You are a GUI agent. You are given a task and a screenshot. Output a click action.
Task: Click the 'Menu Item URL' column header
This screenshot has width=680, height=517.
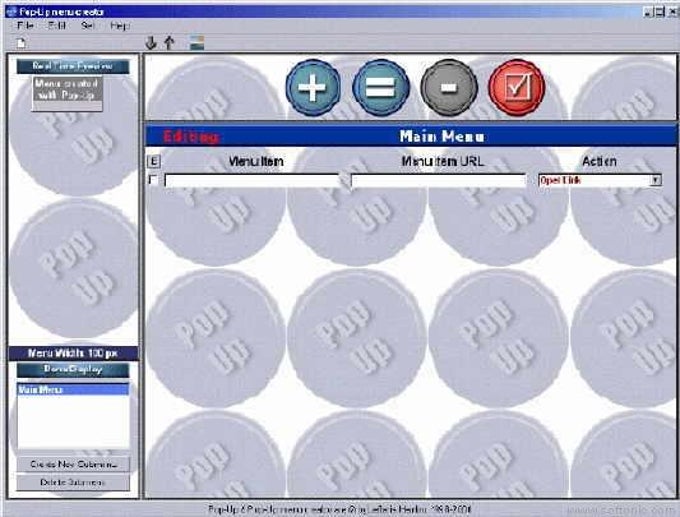click(442, 161)
